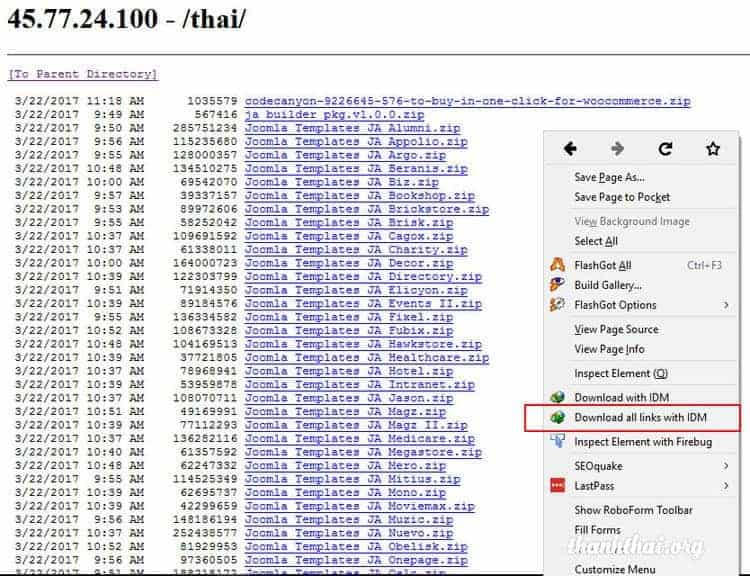This screenshot has width=750, height=576.
Task: Open View Page Source menu entry
Action: (x=616, y=329)
